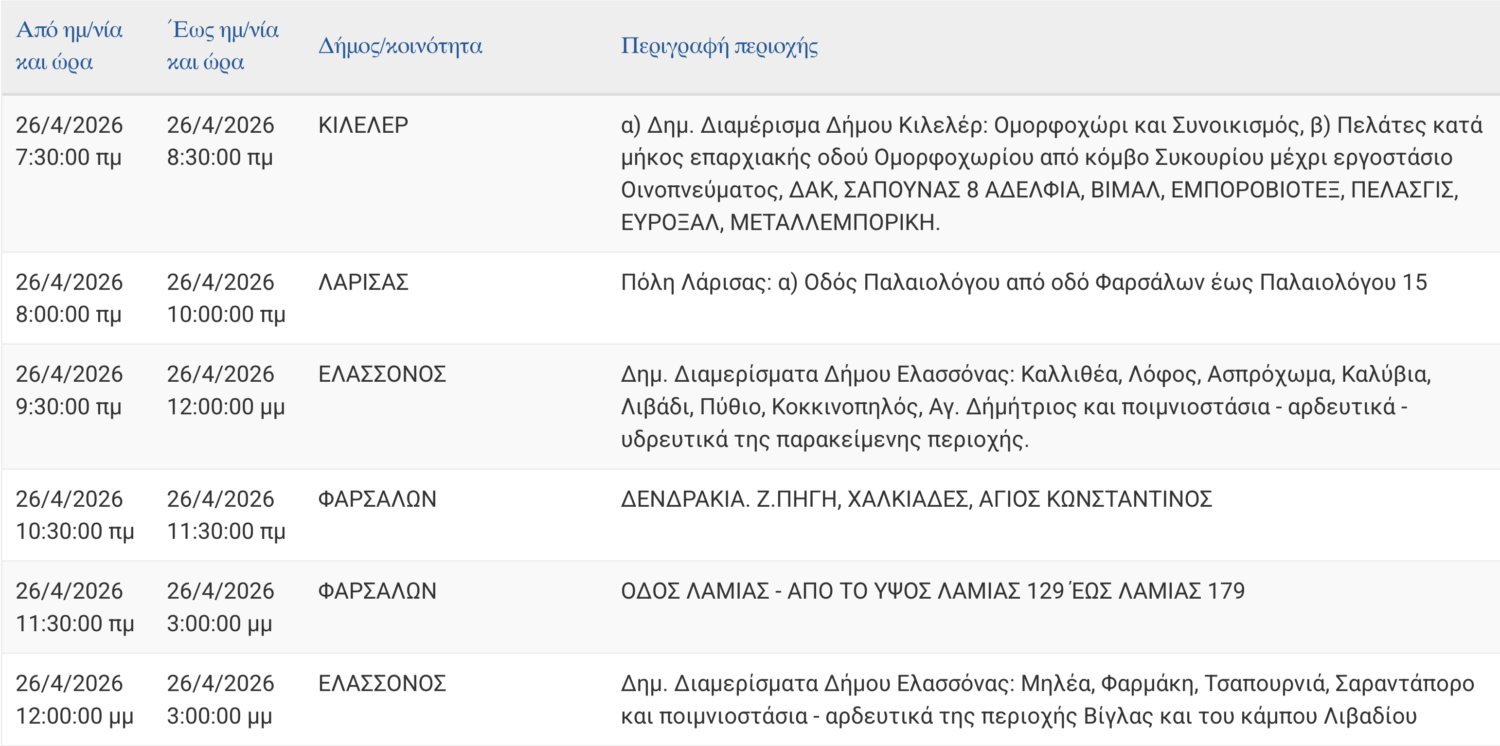Image resolution: width=1500 pixels, height=746 pixels.
Task: Select the ΚΙΛΕΛΕΡ municipality cell
Action: point(363,126)
